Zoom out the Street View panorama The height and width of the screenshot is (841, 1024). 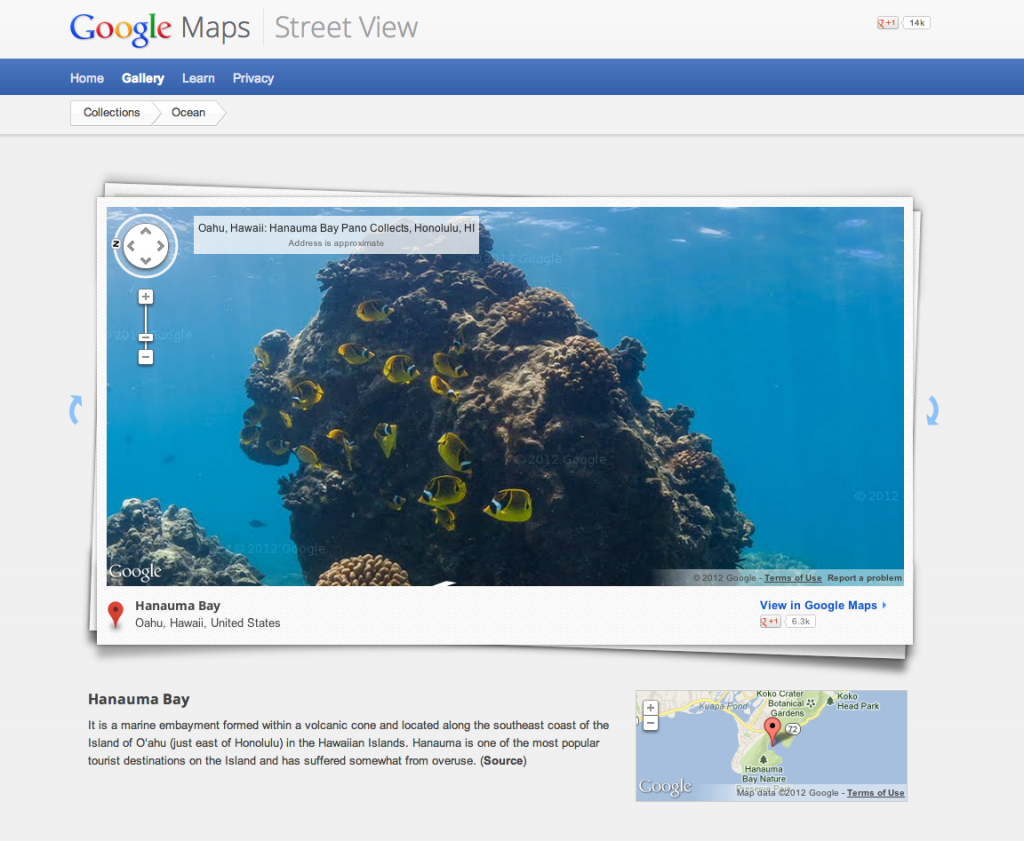[146, 357]
